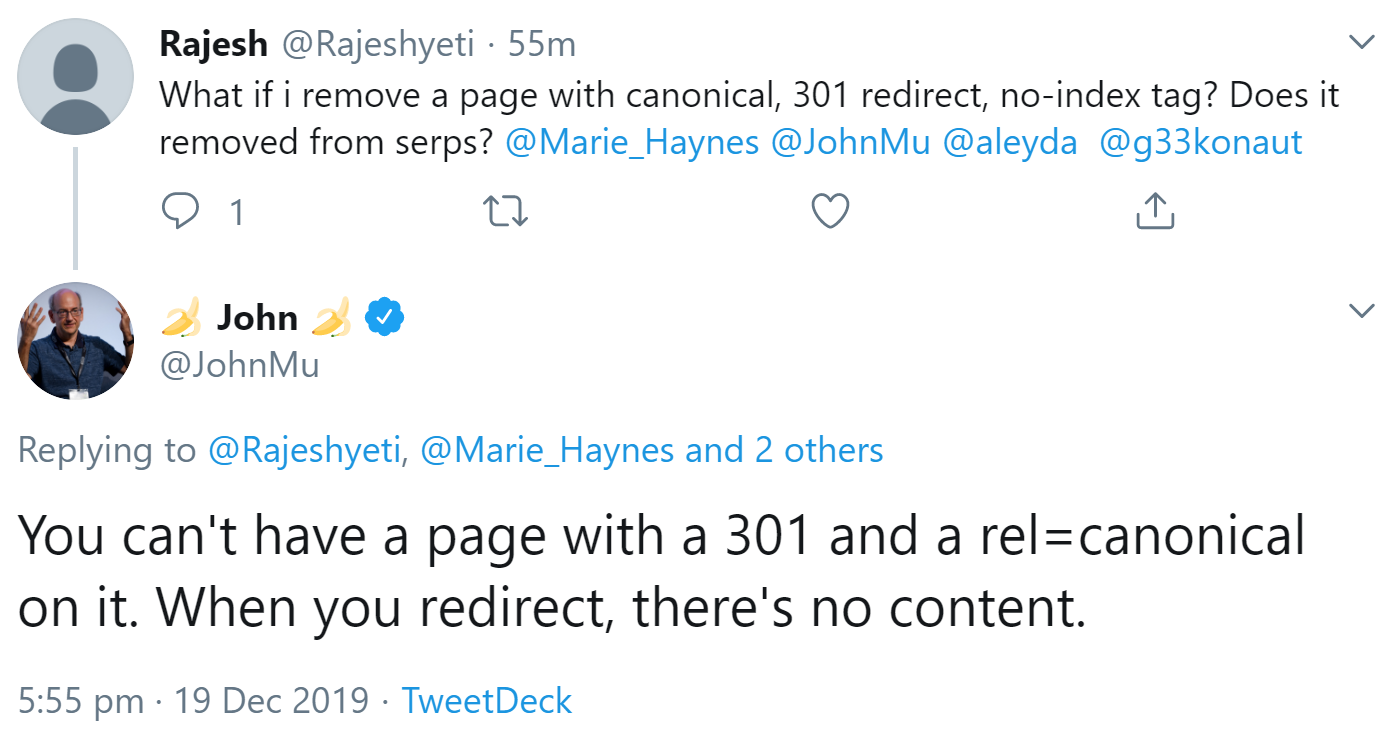Click John's verified badge
The height and width of the screenshot is (751, 1400).
click(x=385, y=315)
